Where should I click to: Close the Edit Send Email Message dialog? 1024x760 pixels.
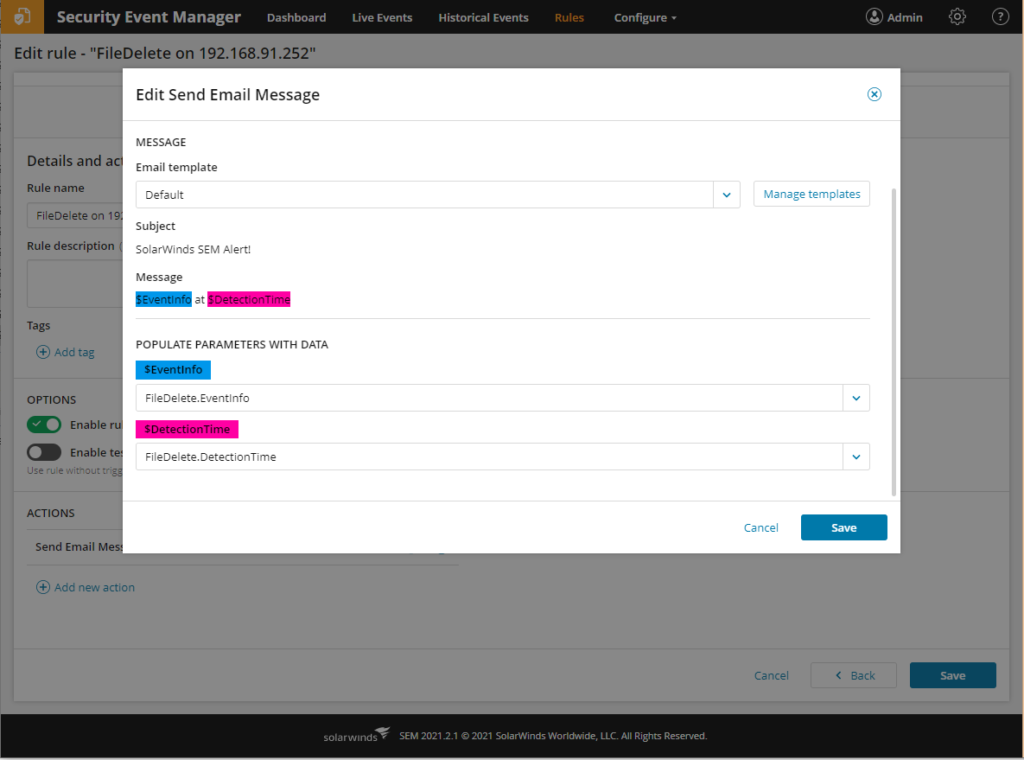pos(874,95)
